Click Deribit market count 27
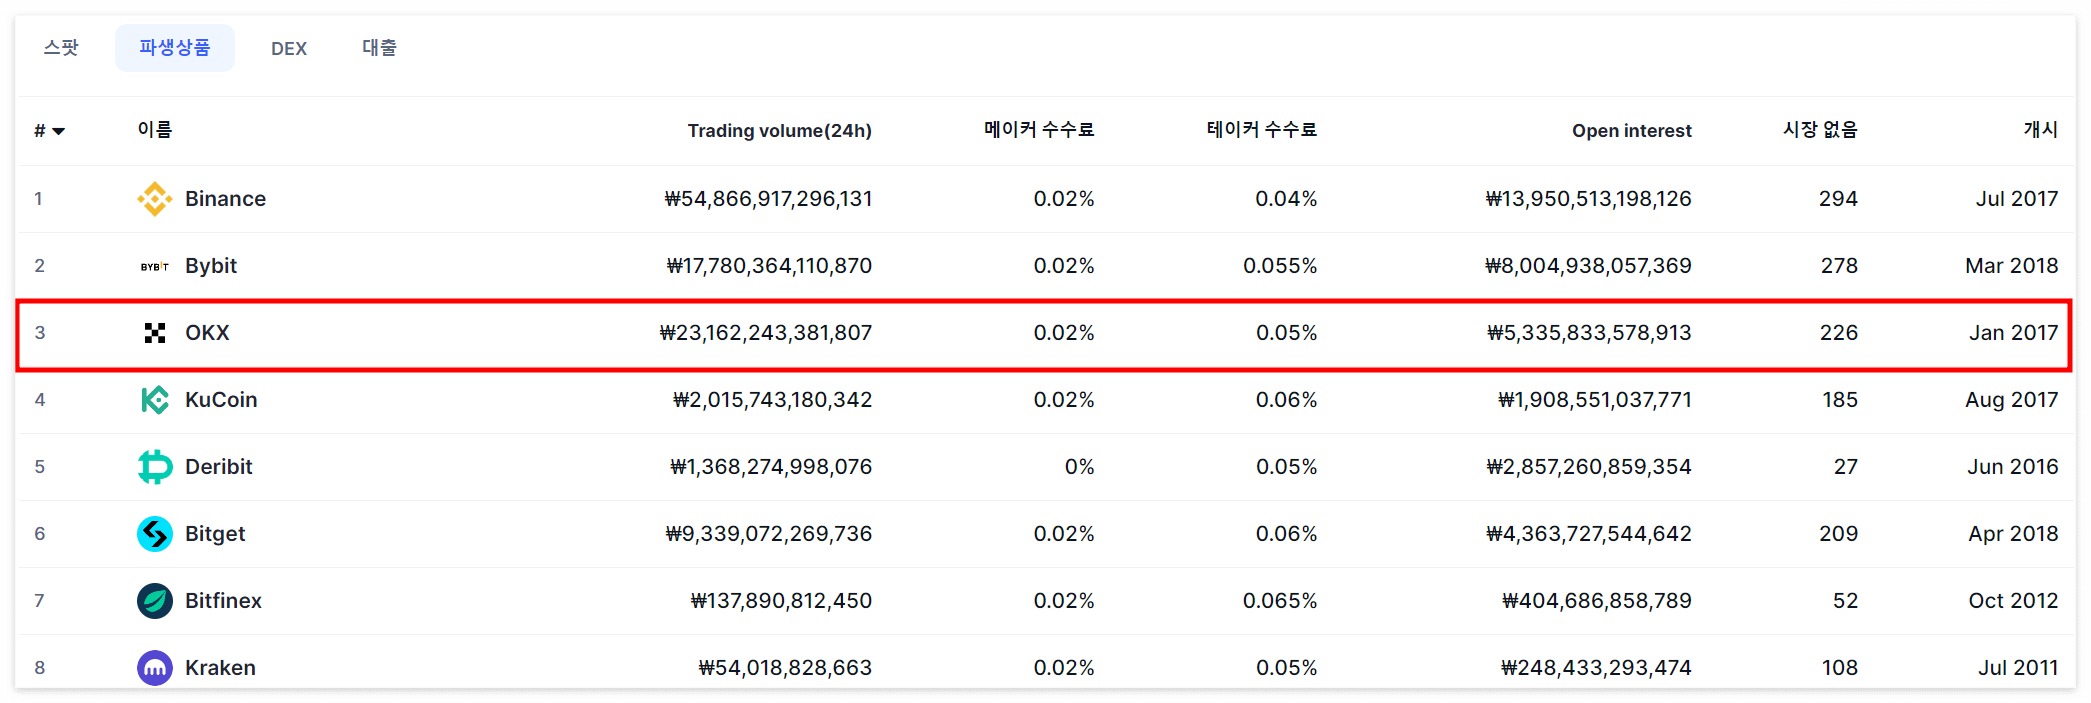This screenshot has height=703, width=2091. point(1846,467)
